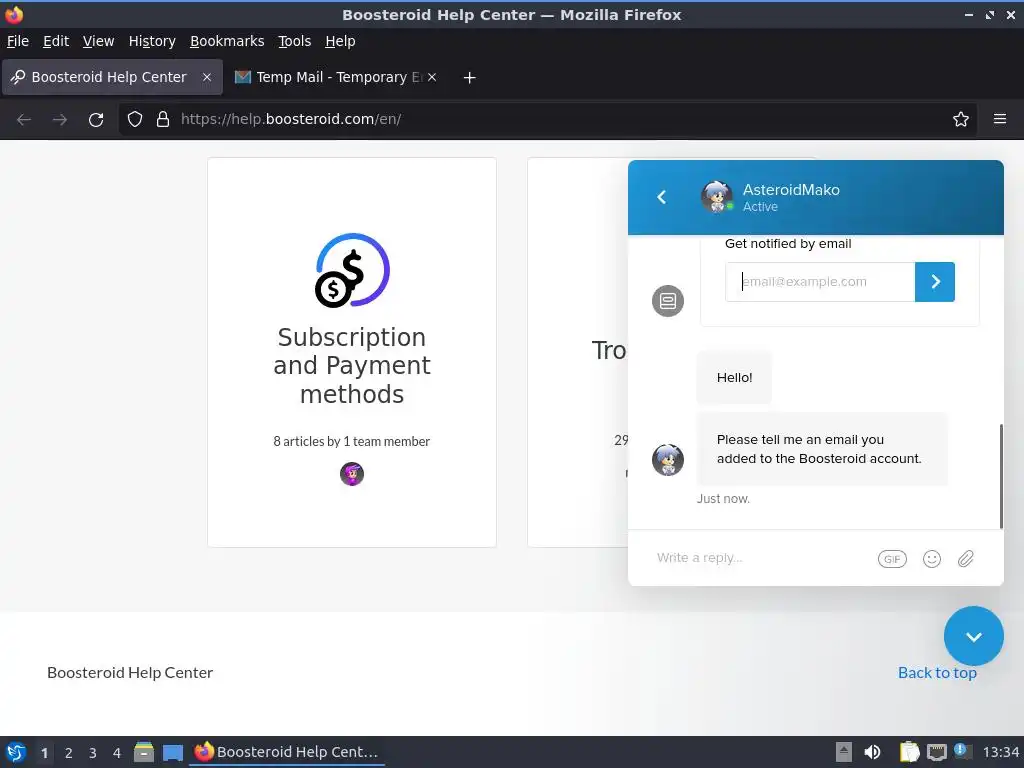Screen dimensions: 1024x768
Task: Open the History menu
Action: pyautogui.click(x=152, y=41)
